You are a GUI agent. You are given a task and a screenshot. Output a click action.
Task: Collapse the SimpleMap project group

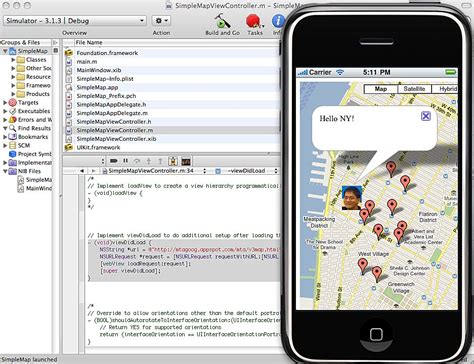pos(5,51)
